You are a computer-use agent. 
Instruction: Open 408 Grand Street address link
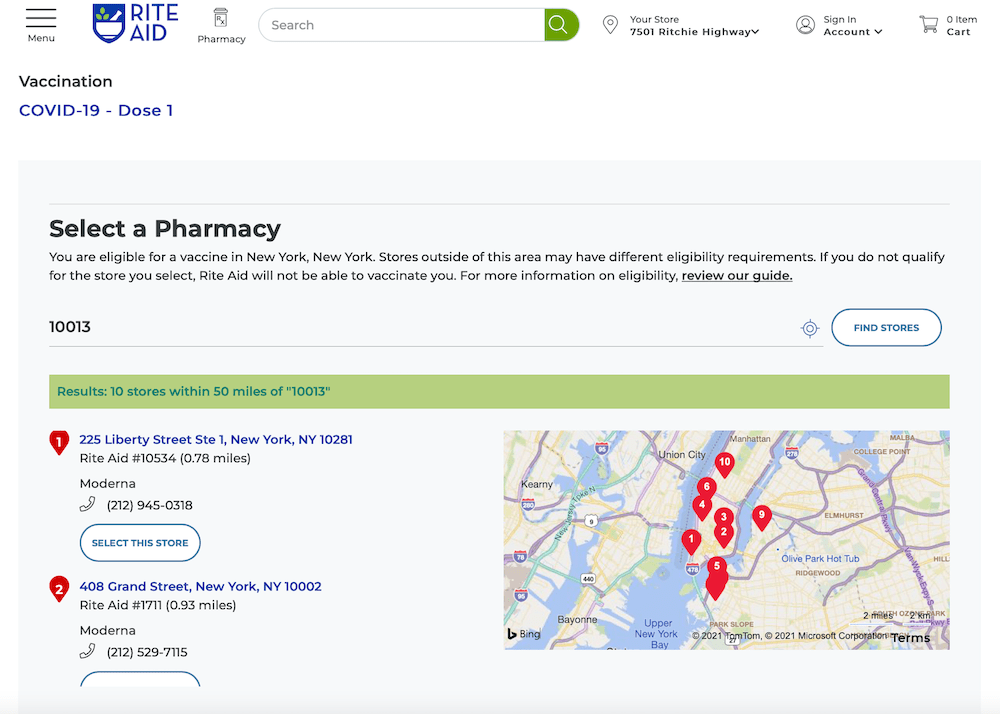pyautogui.click(x=201, y=586)
